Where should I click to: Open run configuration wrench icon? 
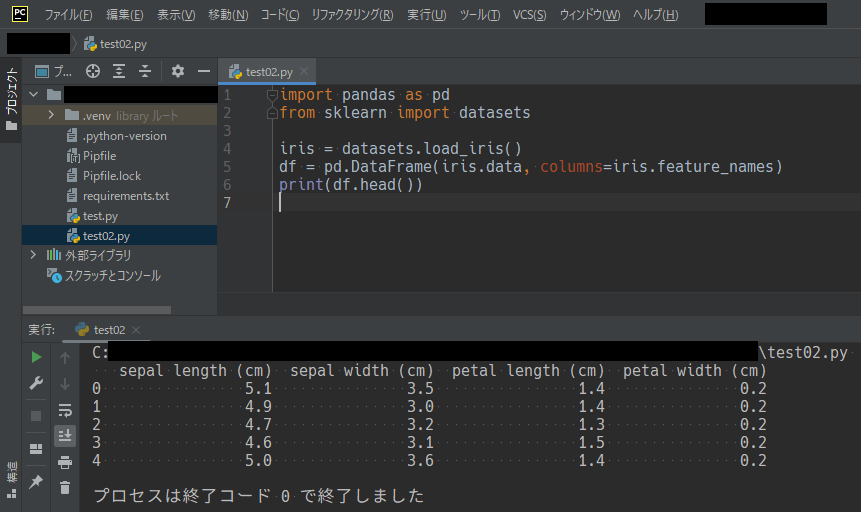pos(36,382)
